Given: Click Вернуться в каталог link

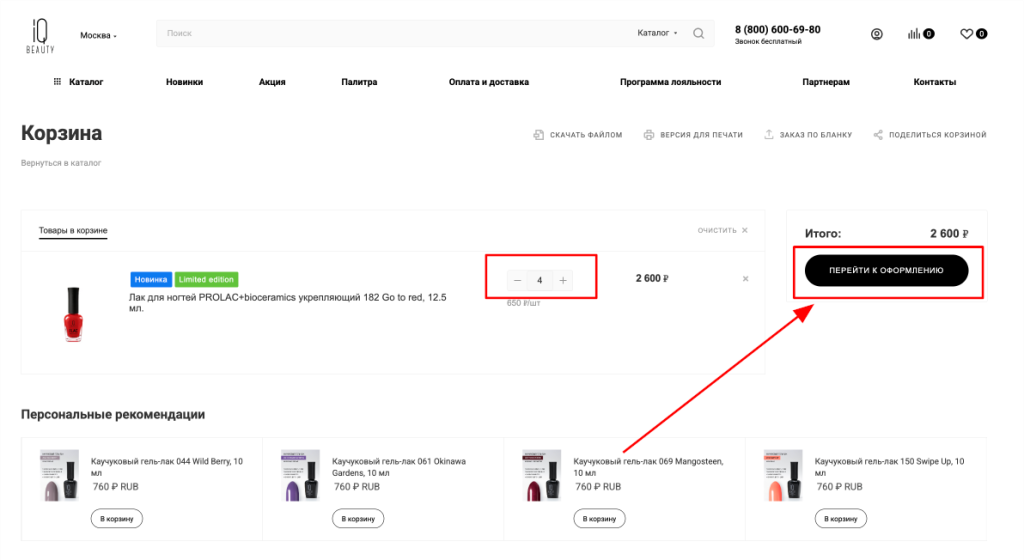Looking at the screenshot, I should [x=61, y=163].
